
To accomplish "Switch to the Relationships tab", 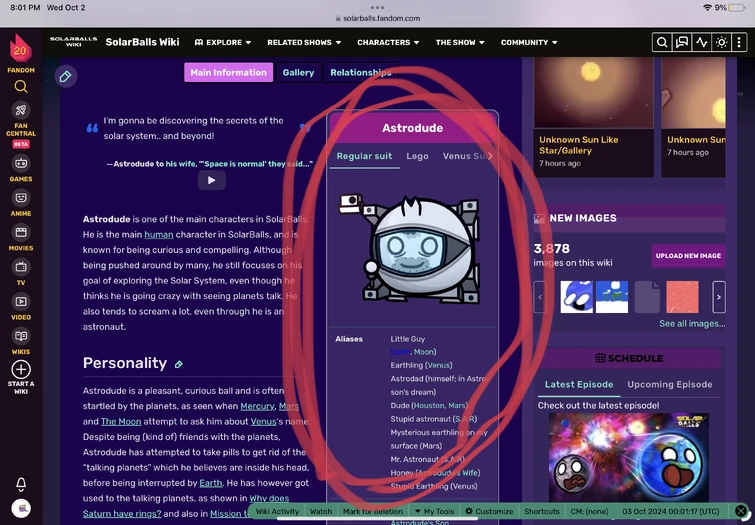I will 361,72.
